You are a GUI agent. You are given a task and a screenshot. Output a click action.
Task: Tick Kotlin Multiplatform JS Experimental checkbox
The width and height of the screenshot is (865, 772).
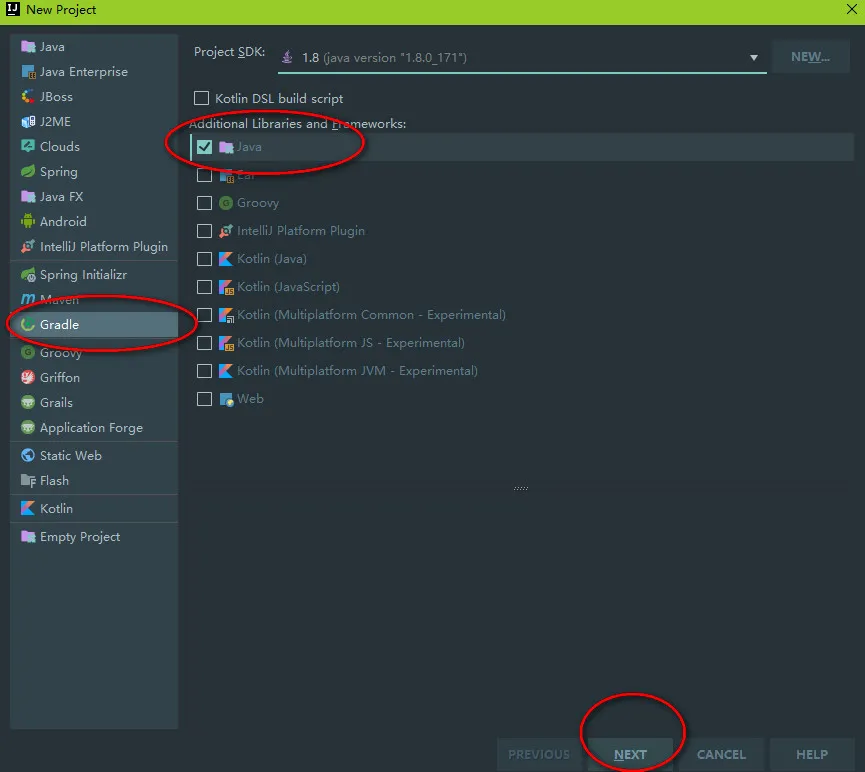204,343
